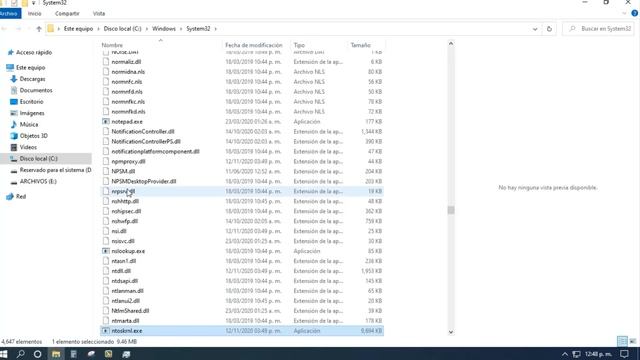This screenshot has height=360, width=640.
Task: Go up one folder level arrow
Action: (39, 29)
